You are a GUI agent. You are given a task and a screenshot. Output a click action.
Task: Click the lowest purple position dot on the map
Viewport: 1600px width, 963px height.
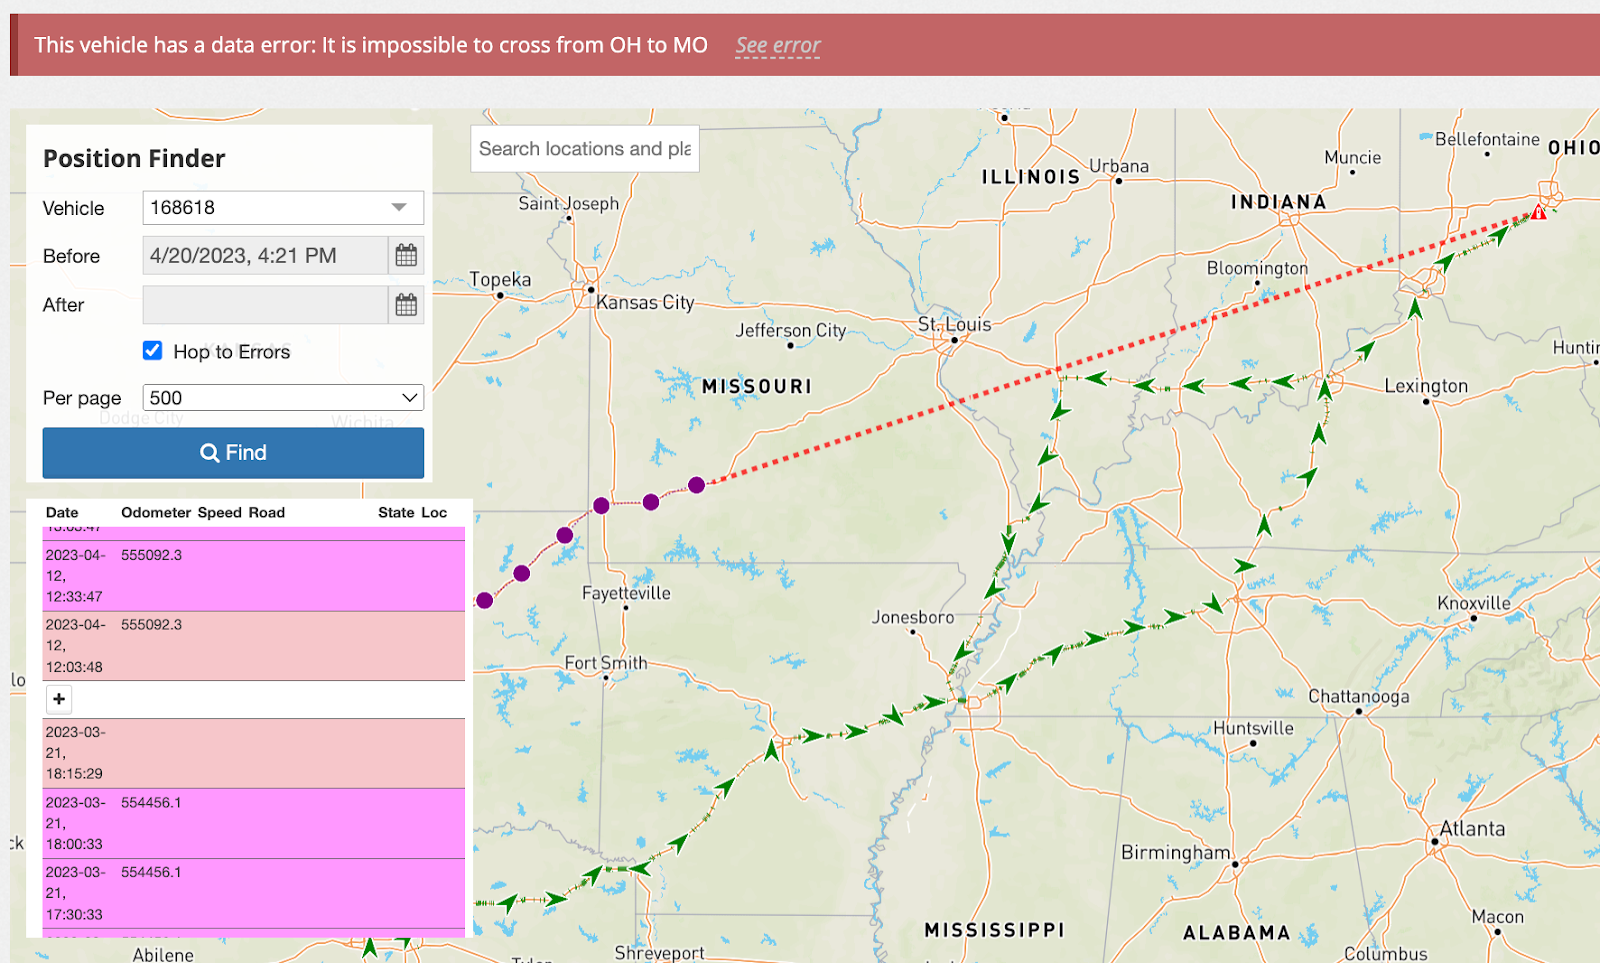tap(485, 600)
